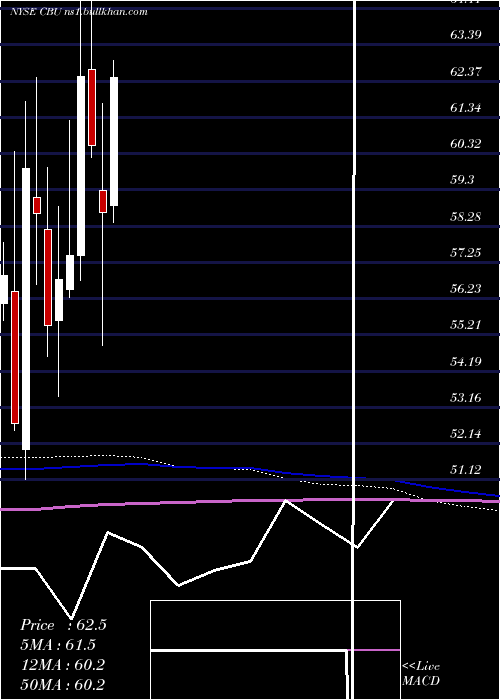The image size is (500, 700).
Task: Click the '12MA : 60.2' readout
Action: coord(63,665)
